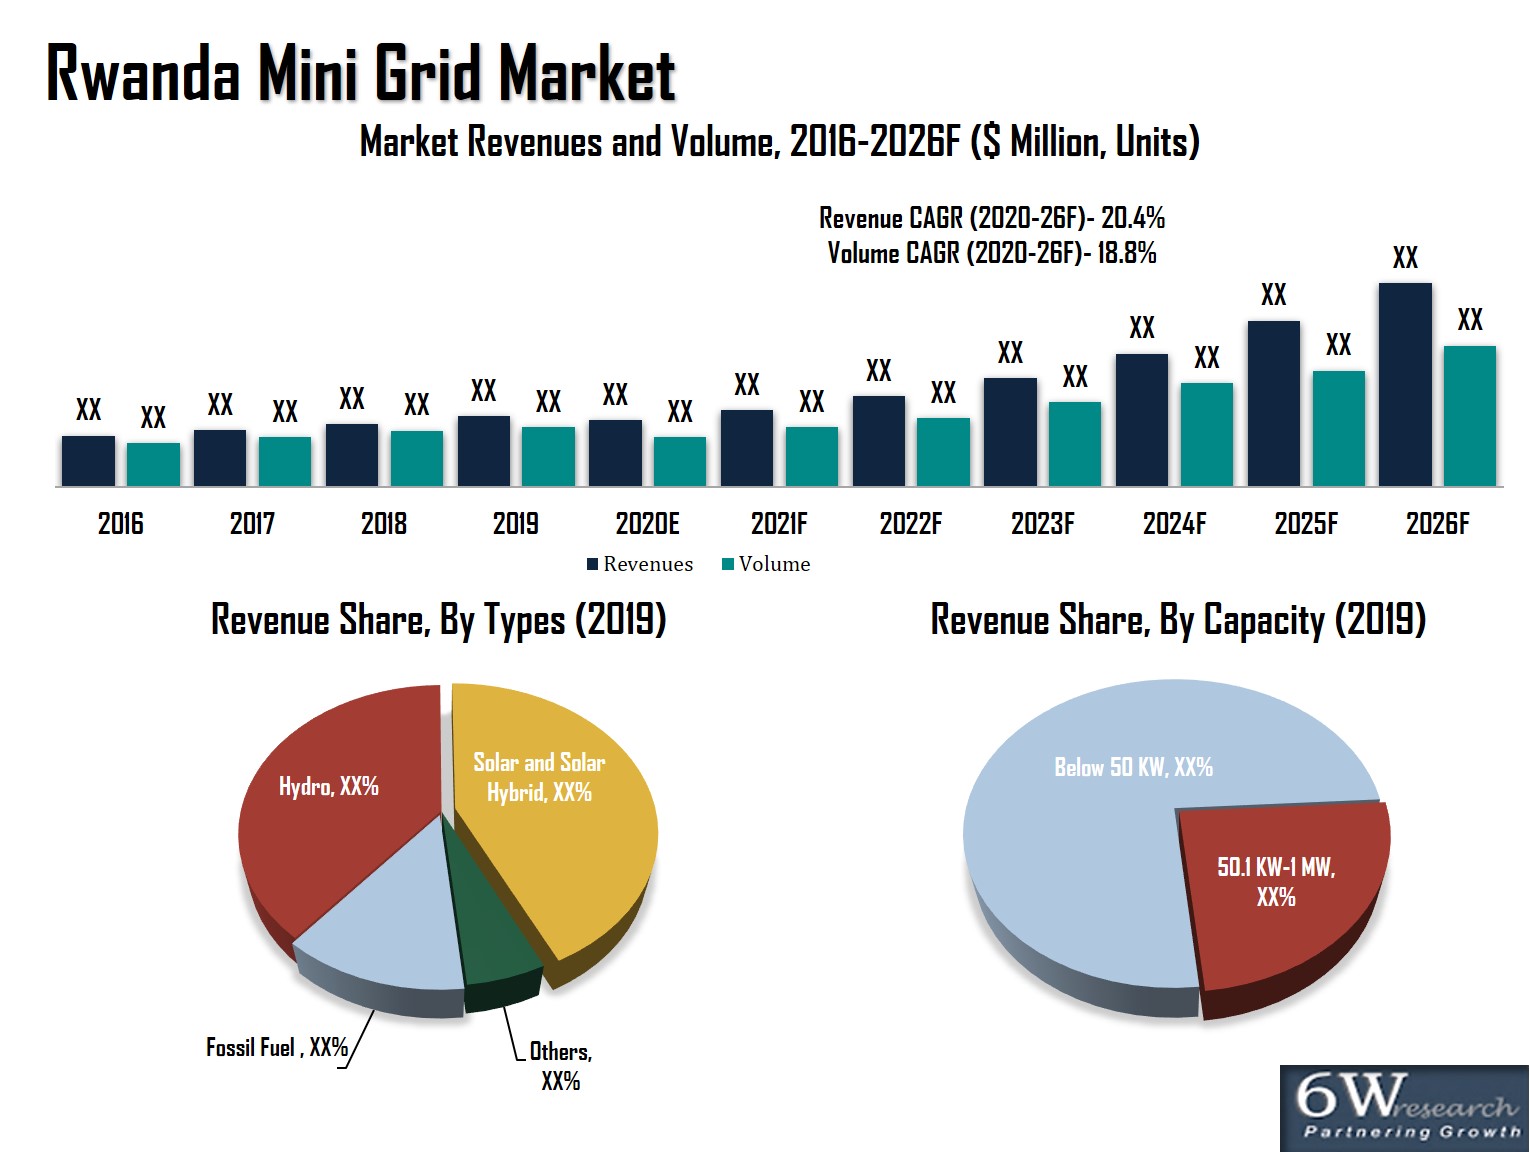The width and height of the screenshot is (1530, 1152).
Task: Click the Revenues legend color swatch
Action: tap(592, 564)
